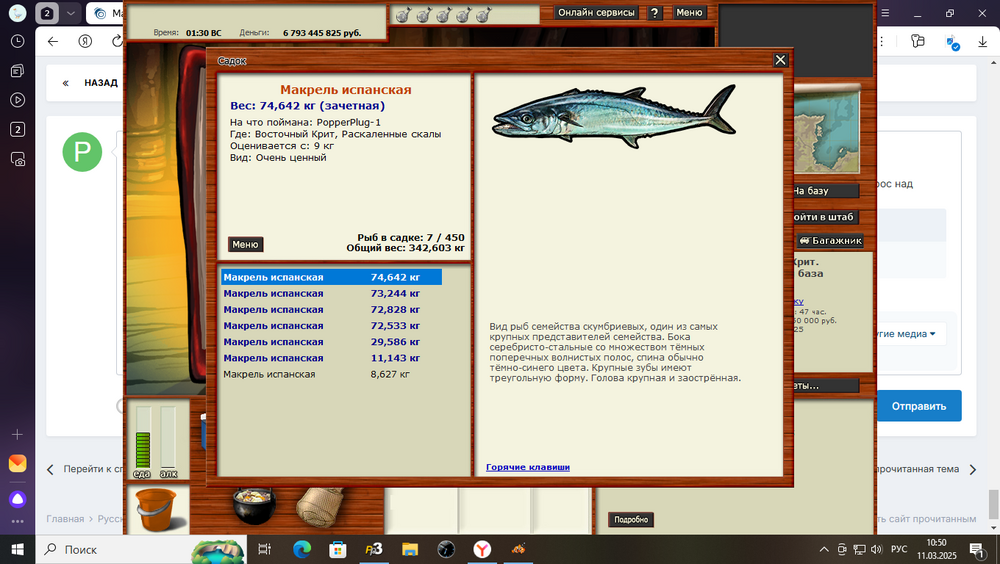1000x564 pixels.
Task: Expand the browser tab group chevron
Action: pos(71,14)
